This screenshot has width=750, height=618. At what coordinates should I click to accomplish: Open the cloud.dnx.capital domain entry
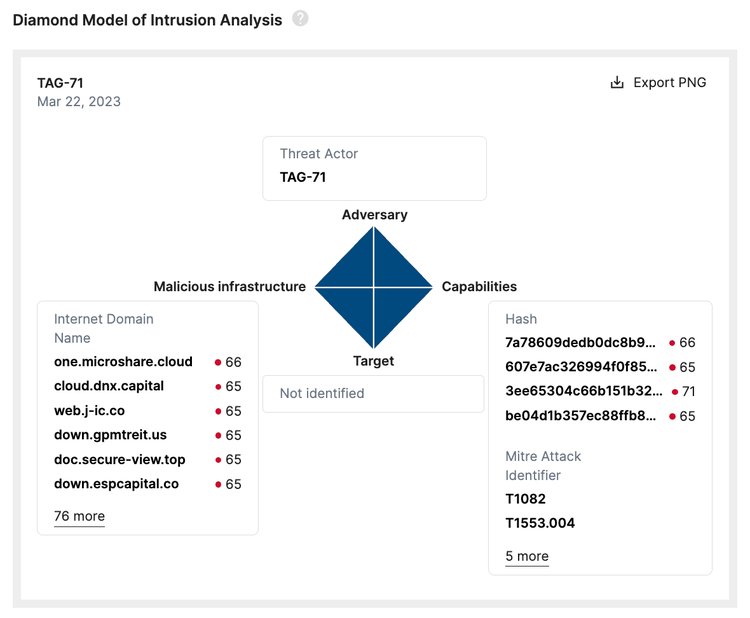109,386
